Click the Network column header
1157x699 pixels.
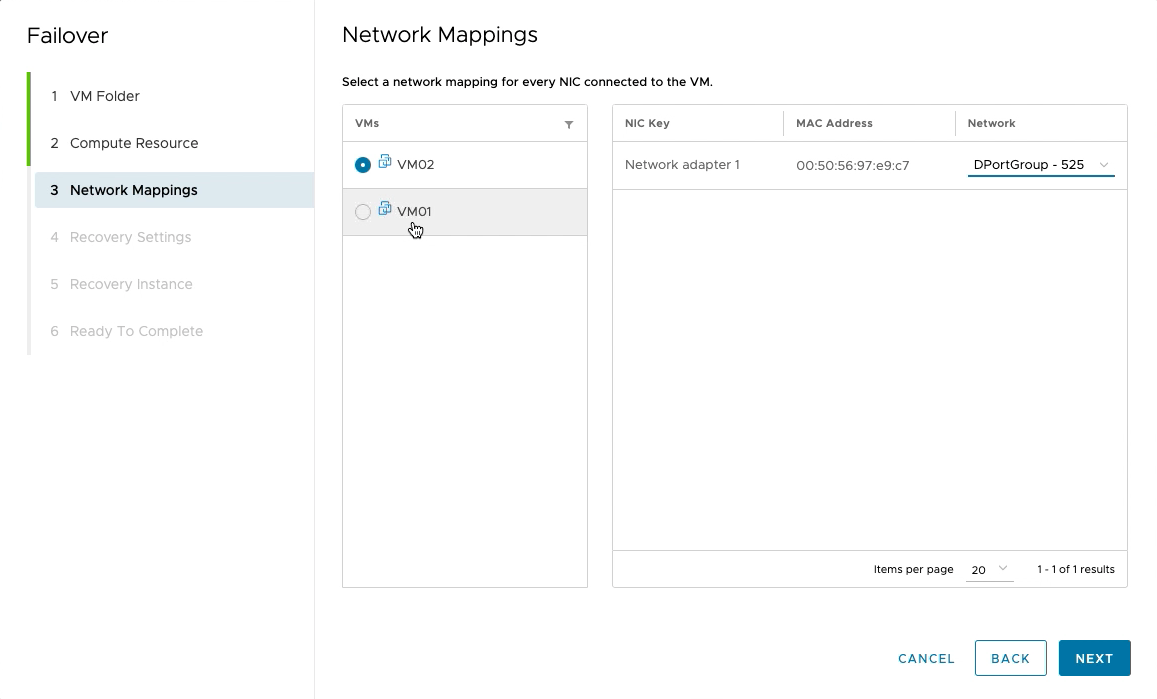click(991, 123)
